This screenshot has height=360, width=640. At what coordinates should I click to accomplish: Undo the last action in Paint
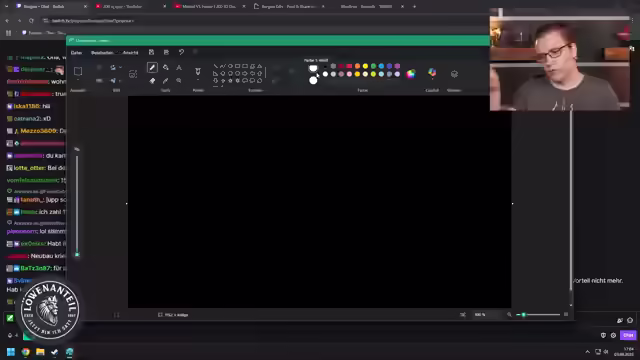coord(181,52)
